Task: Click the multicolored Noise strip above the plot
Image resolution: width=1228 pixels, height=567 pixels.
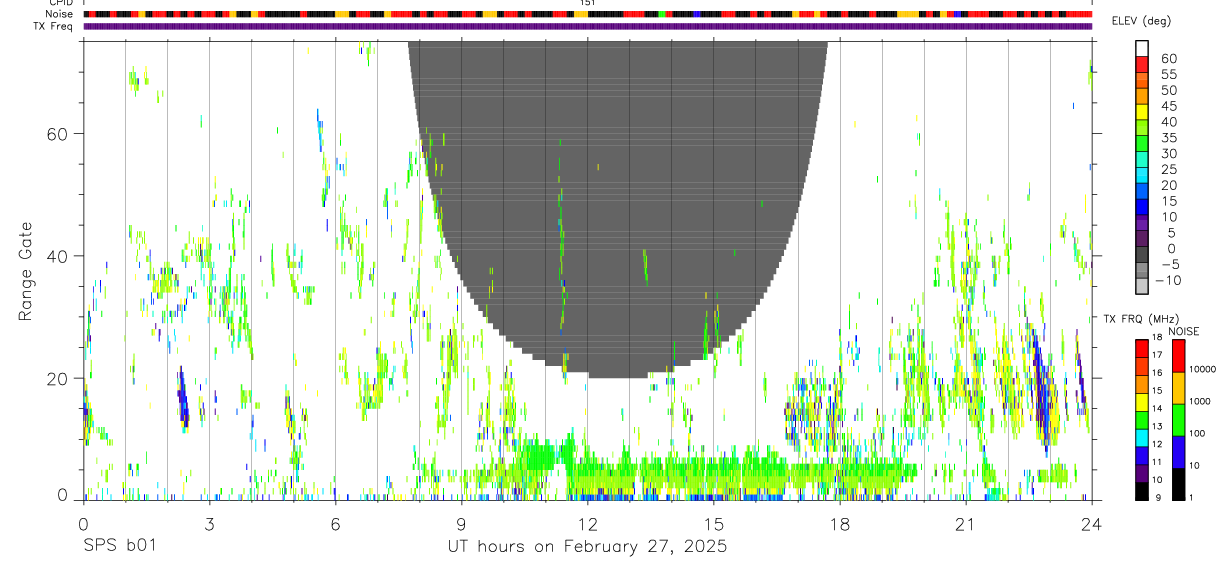Action: 587,15
